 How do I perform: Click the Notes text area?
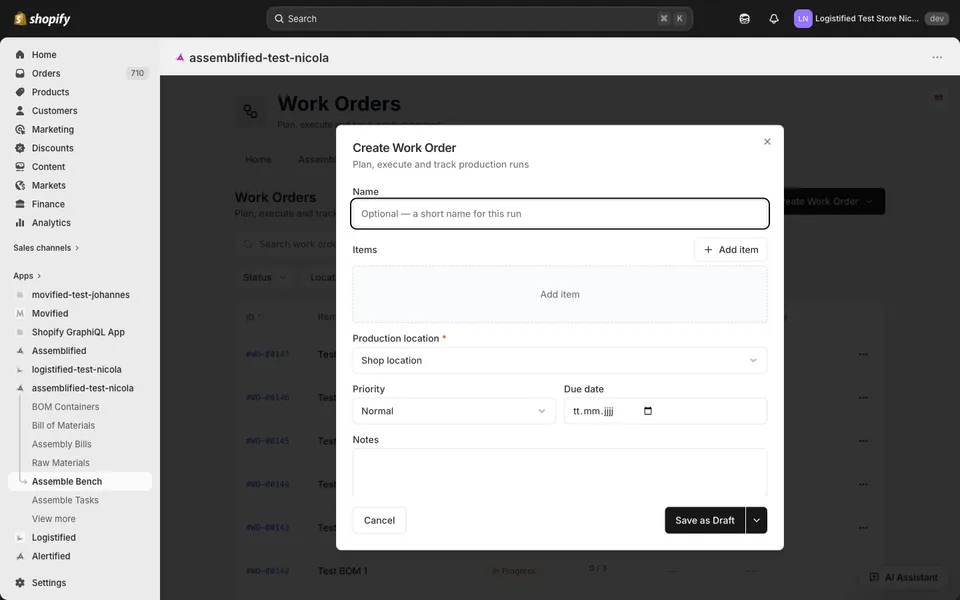(560, 472)
